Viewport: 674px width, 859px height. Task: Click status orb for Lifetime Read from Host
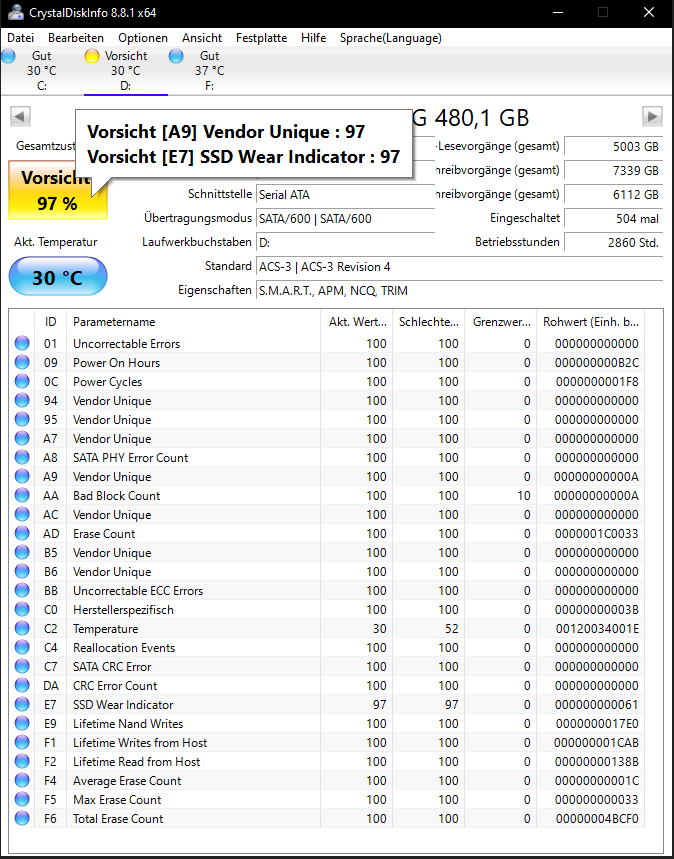[22, 761]
